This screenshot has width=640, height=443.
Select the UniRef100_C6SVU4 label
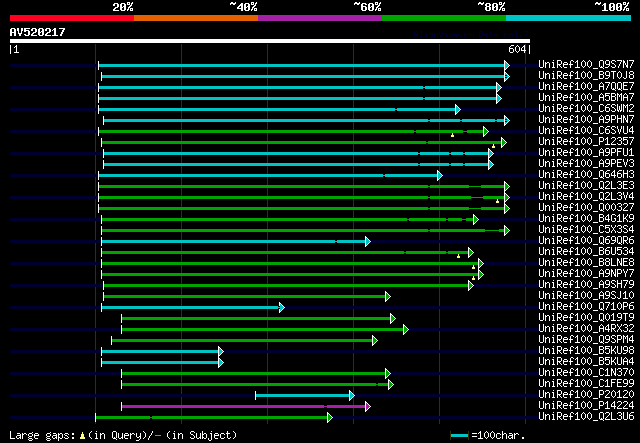coord(586,130)
